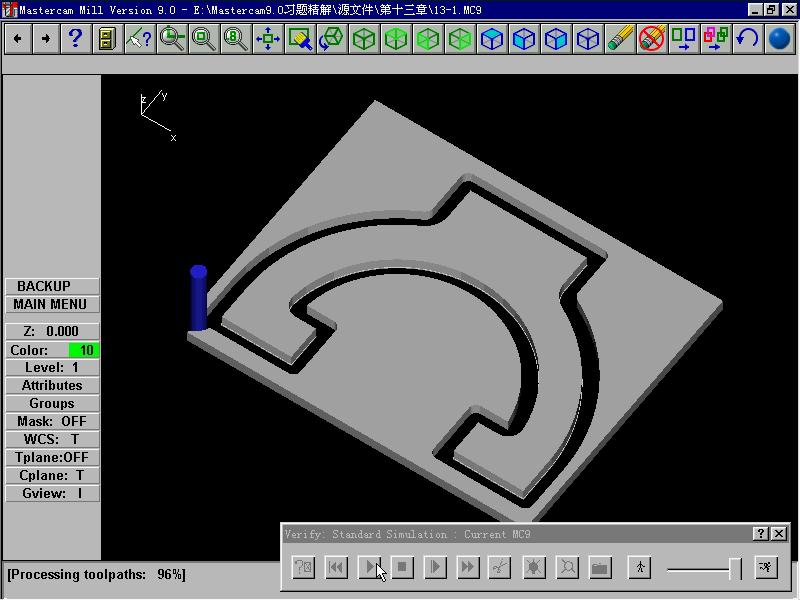
Task: Play the Verify simulation
Action: click(x=369, y=567)
